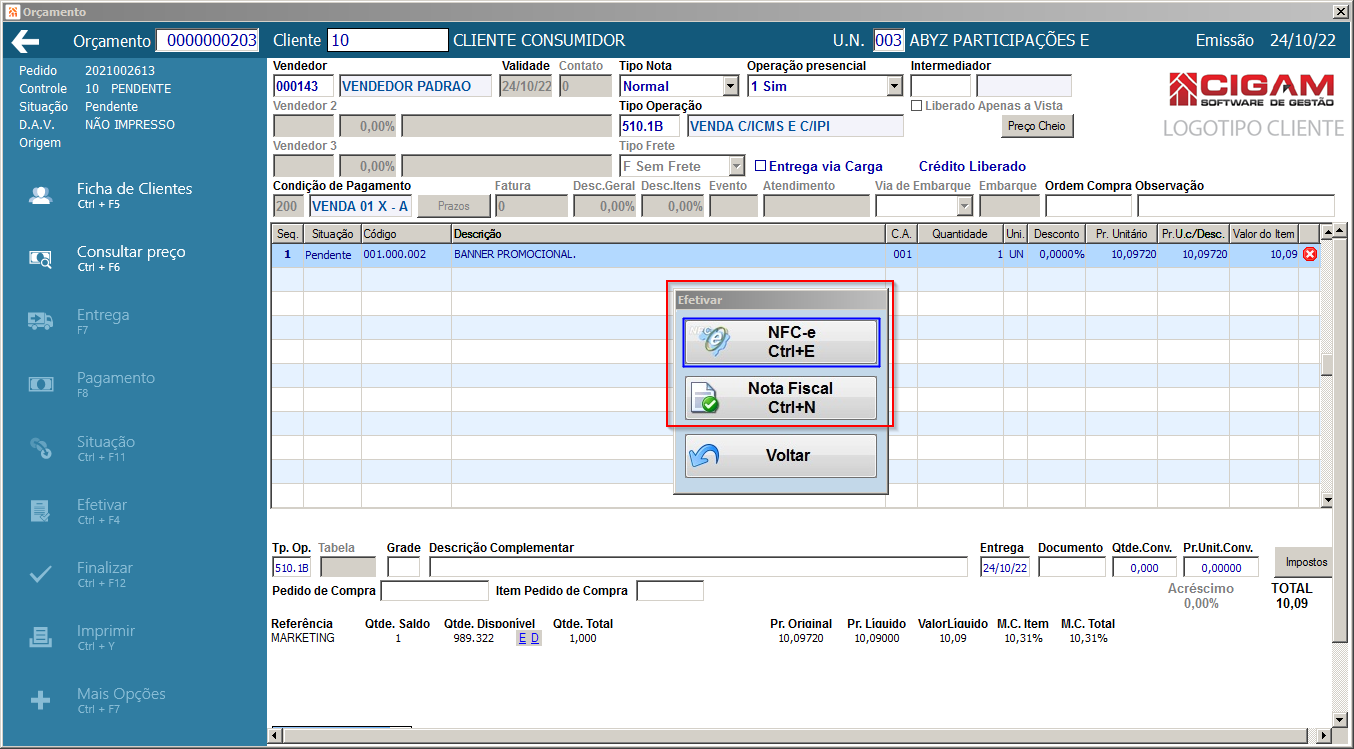Open the Tipo Nota dropdown
This screenshot has height=749, width=1354.
click(x=730, y=86)
